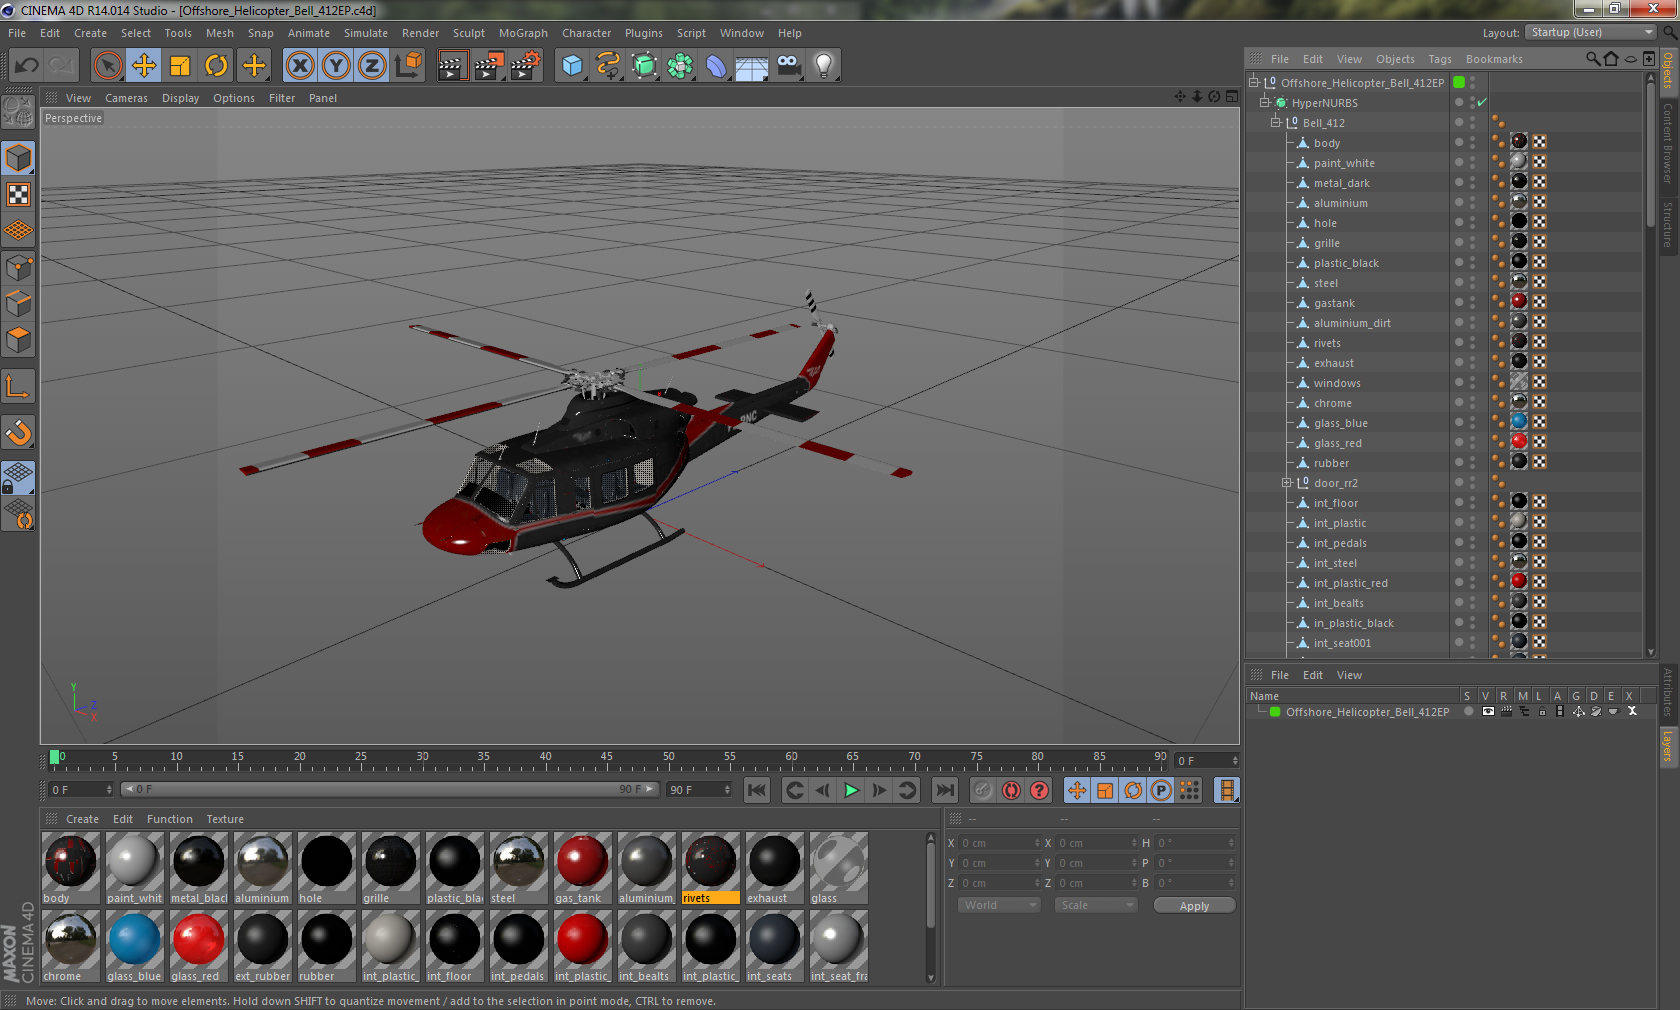1680x1010 pixels.
Task: Add a Floor environment object
Action: [752, 66]
